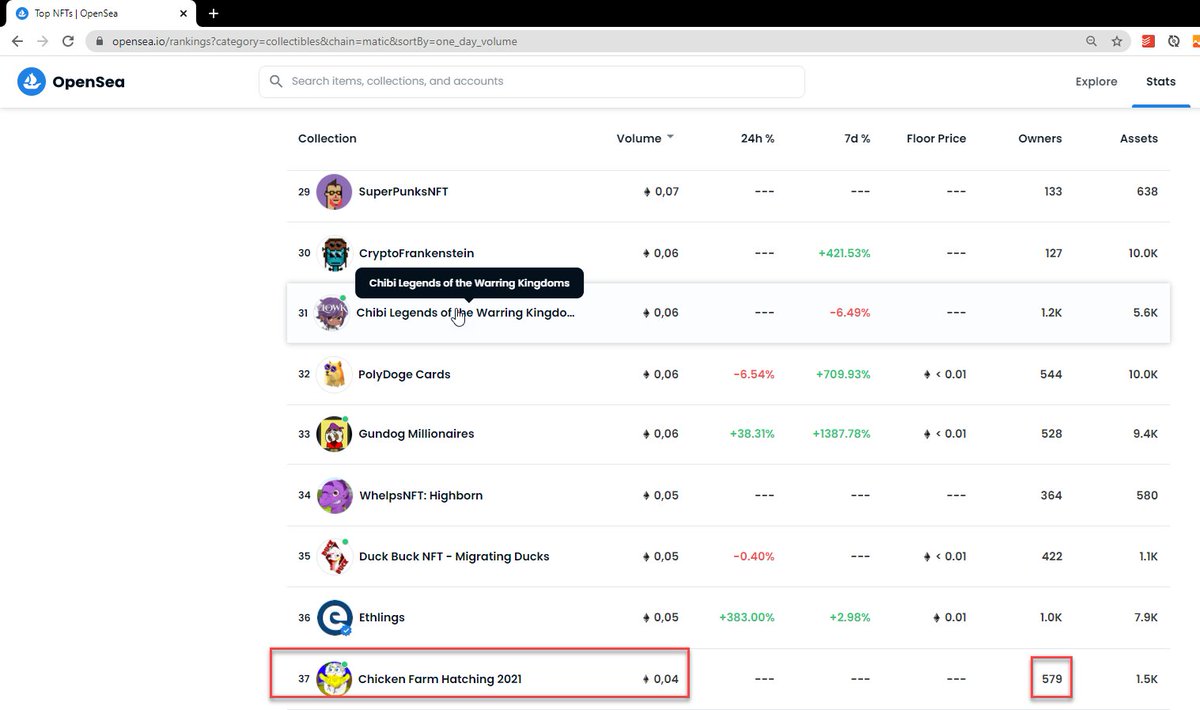Image resolution: width=1200 pixels, height=710 pixels.
Task: Open the SuperPunksNFT collection
Action: pyautogui.click(x=404, y=192)
